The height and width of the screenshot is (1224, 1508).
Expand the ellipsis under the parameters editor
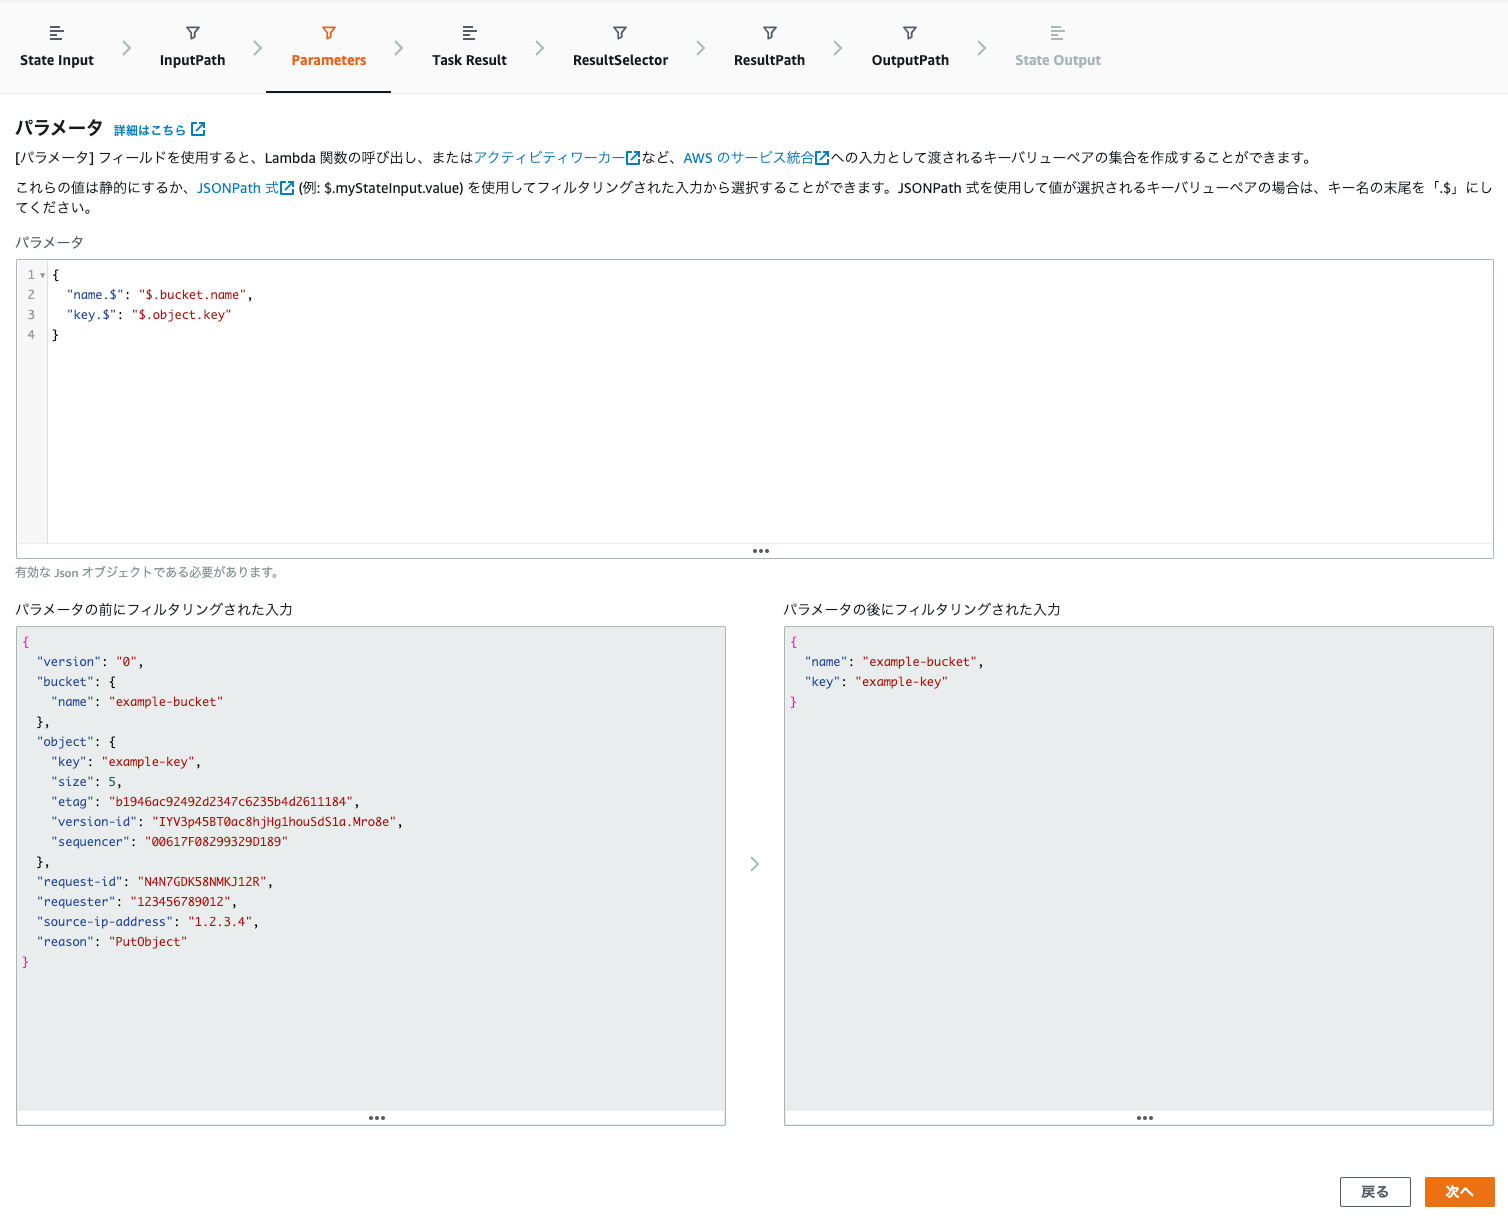click(x=761, y=550)
